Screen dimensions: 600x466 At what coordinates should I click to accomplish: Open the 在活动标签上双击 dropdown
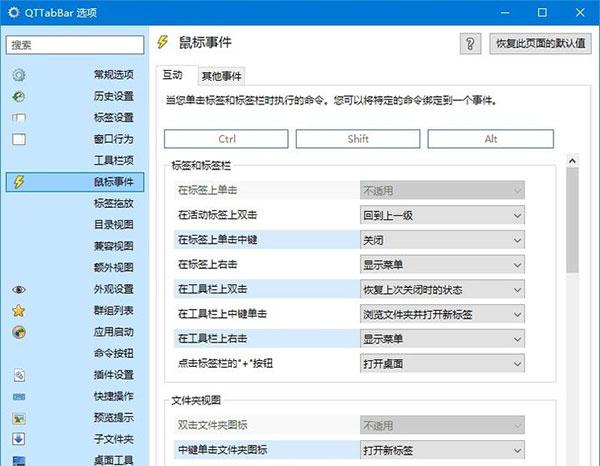442,215
